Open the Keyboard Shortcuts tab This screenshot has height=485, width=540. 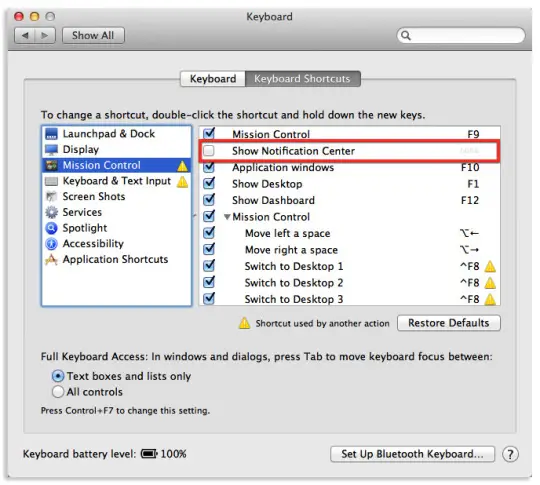point(302,79)
